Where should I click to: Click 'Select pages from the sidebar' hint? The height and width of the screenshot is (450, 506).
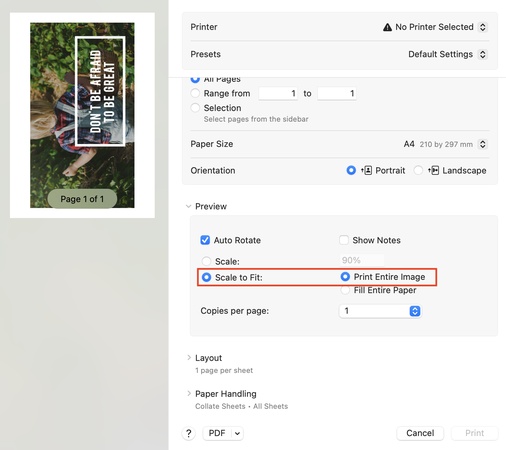256,119
